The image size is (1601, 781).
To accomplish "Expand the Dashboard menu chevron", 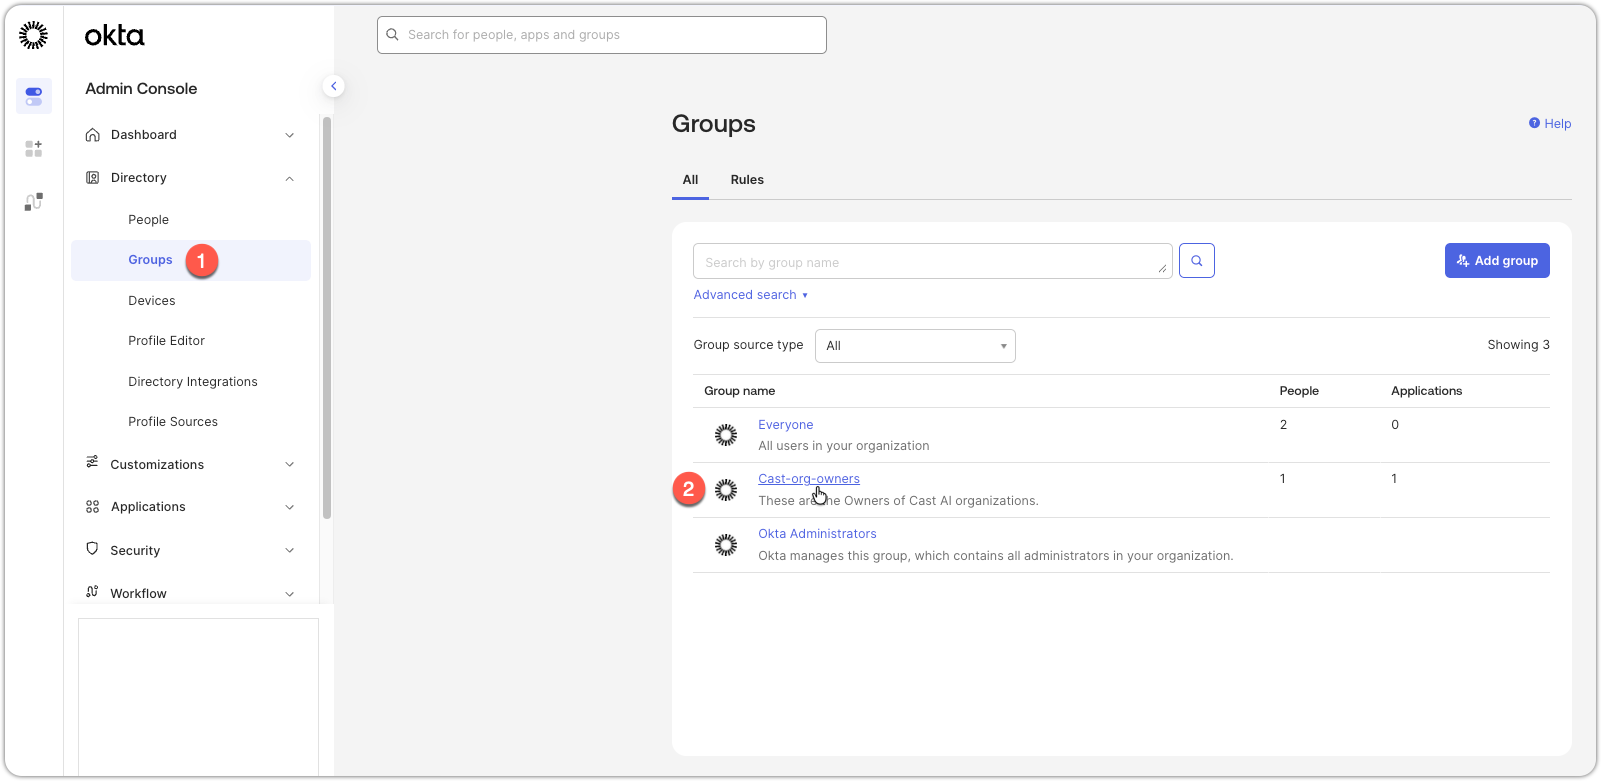I will (x=290, y=135).
